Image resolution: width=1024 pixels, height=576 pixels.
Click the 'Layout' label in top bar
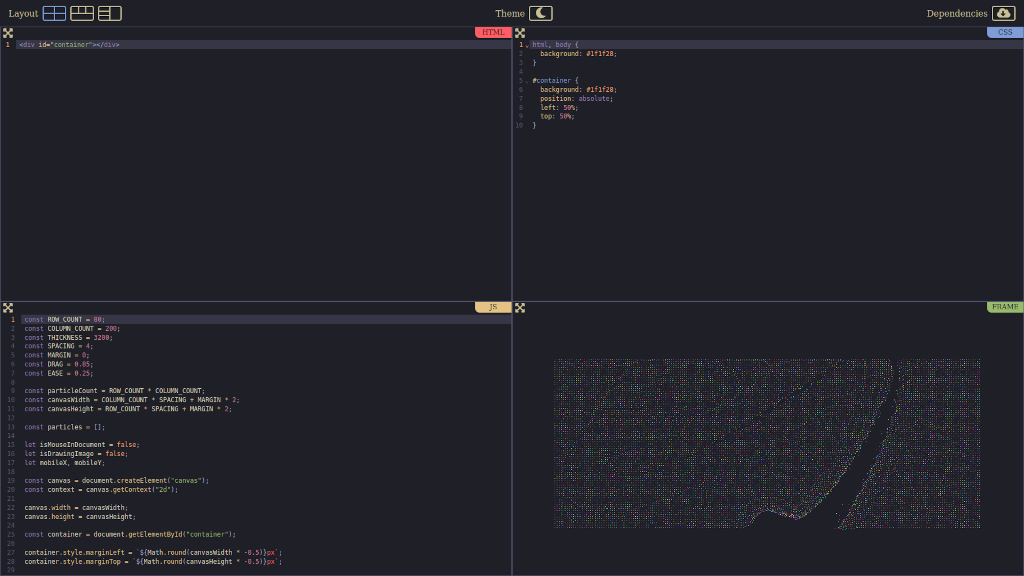coord(24,14)
